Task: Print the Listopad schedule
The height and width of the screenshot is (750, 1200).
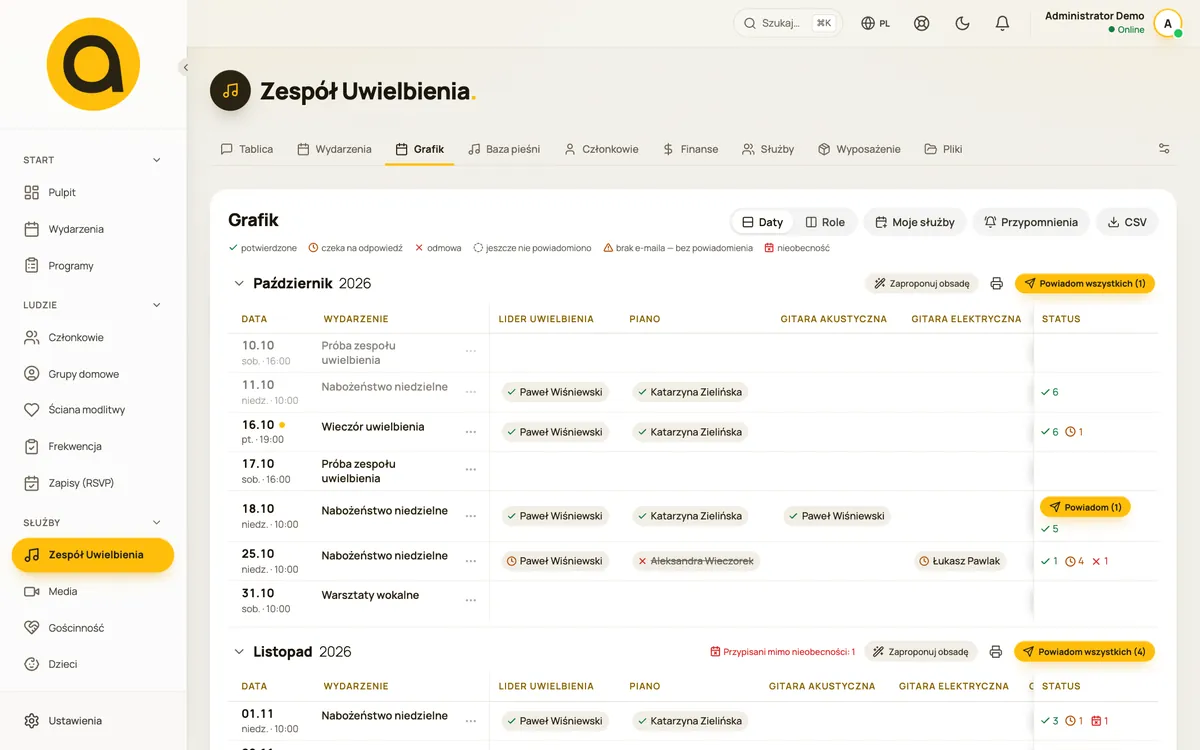Action: click(995, 652)
